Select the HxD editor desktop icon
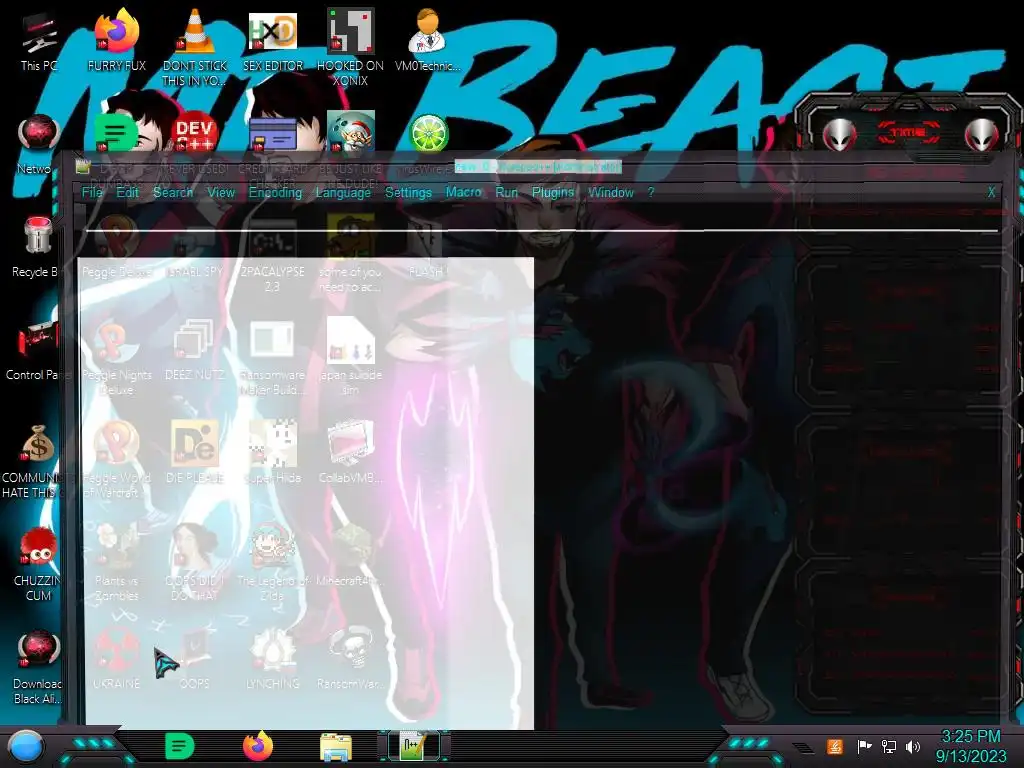The width and height of the screenshot is (1024, 768). coord(273,41)
